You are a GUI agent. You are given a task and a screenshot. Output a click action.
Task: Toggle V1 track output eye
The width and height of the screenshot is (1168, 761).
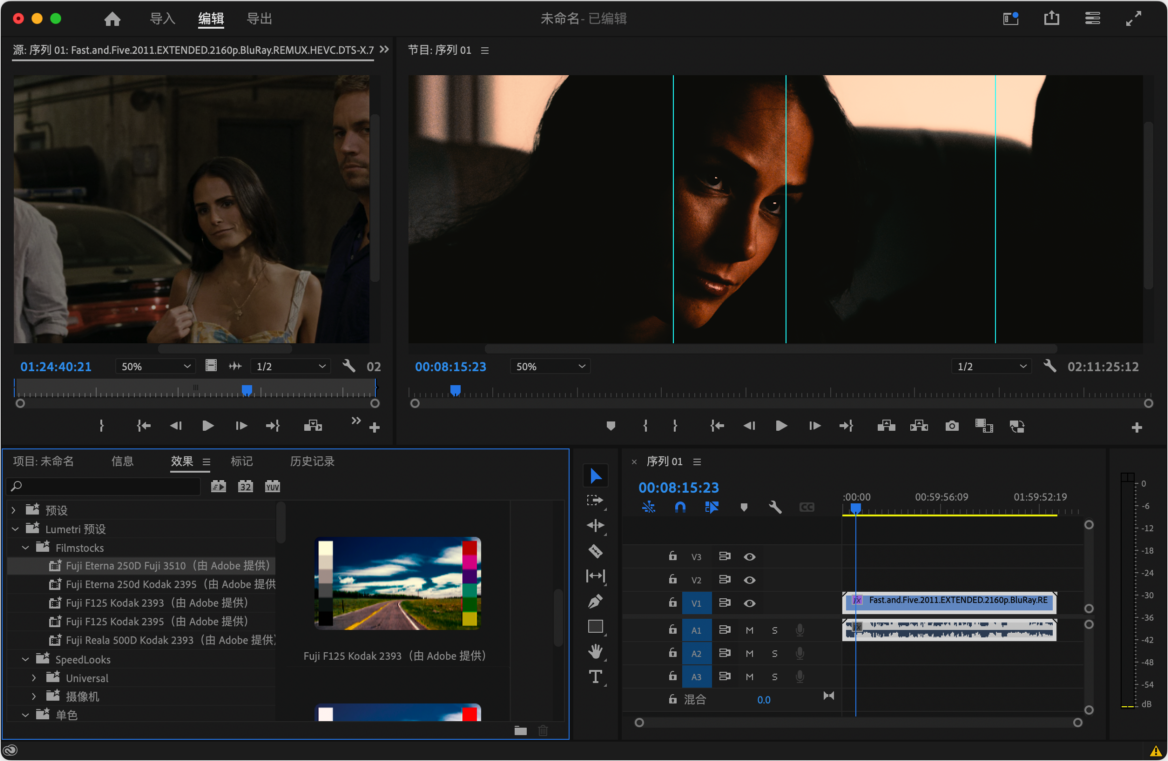coord(749,603)
